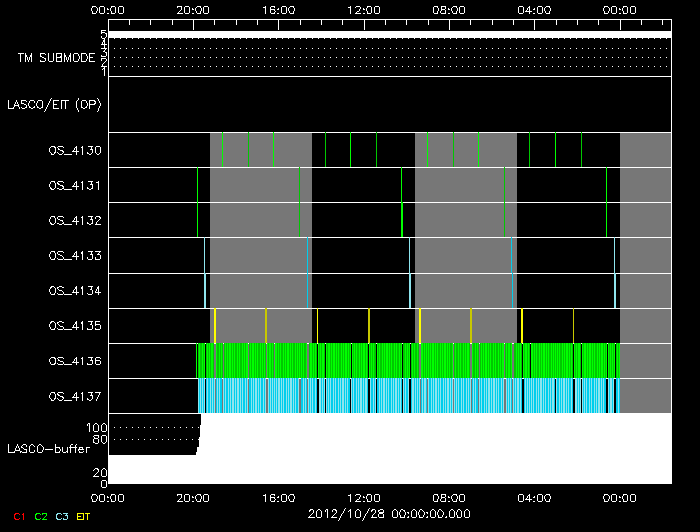Viewport: 700px width, 532px height.
Task: Click the TM SUBMODE label
Action: coord(57,58)
